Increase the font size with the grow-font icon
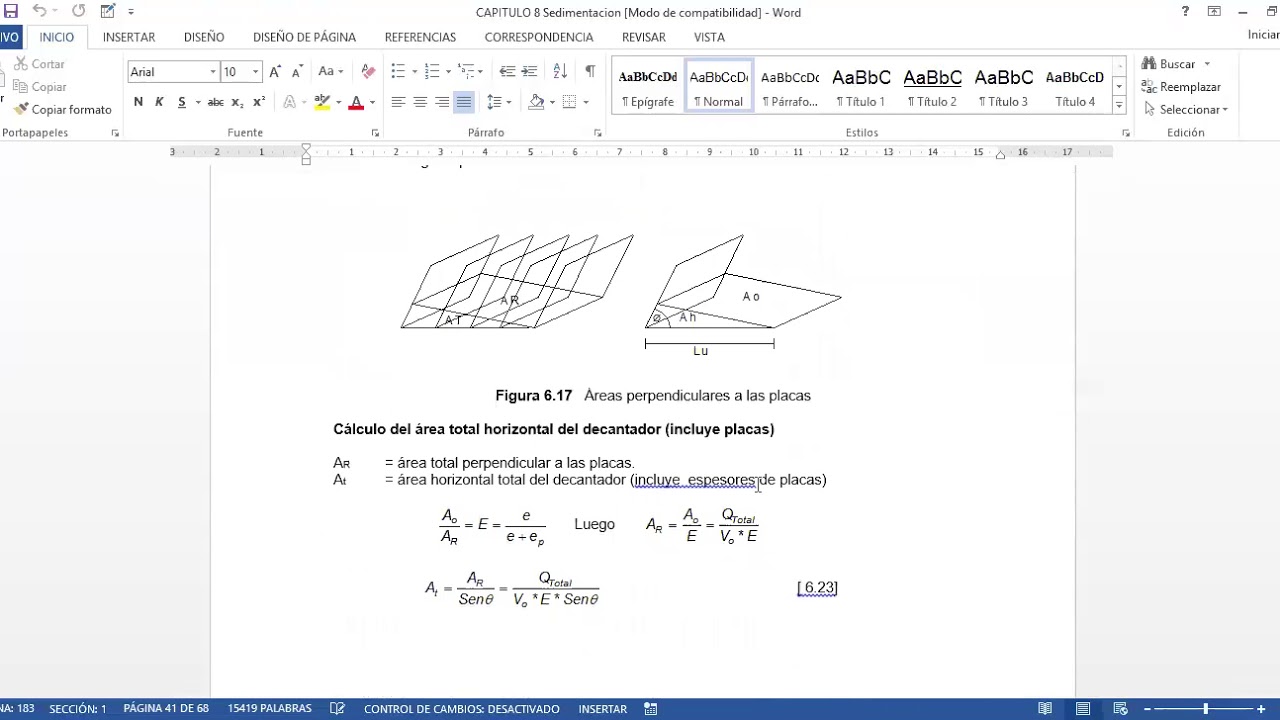The image size is (1280, 720). [x=275, y=72]
